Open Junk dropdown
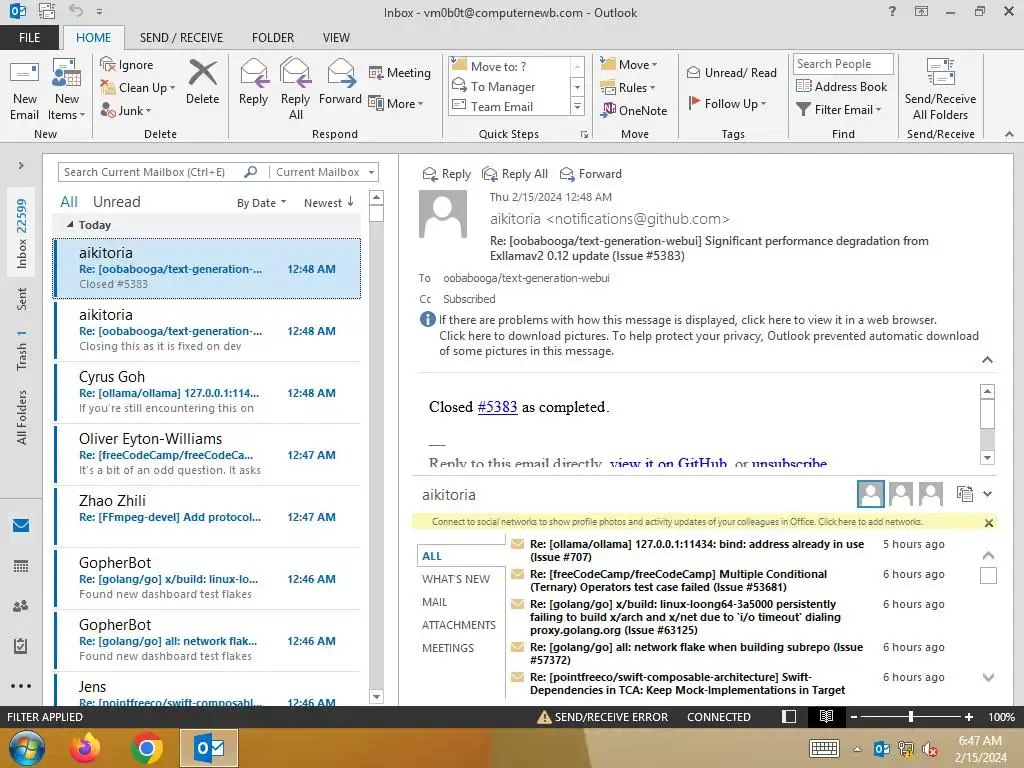The height and width of the screenshot is (768, 1024). point(126,110)
